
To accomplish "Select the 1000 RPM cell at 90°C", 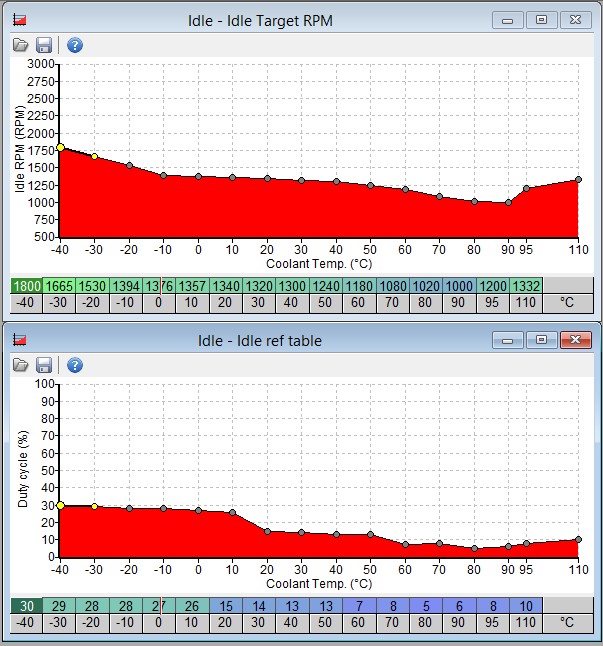I will point(459,286).
